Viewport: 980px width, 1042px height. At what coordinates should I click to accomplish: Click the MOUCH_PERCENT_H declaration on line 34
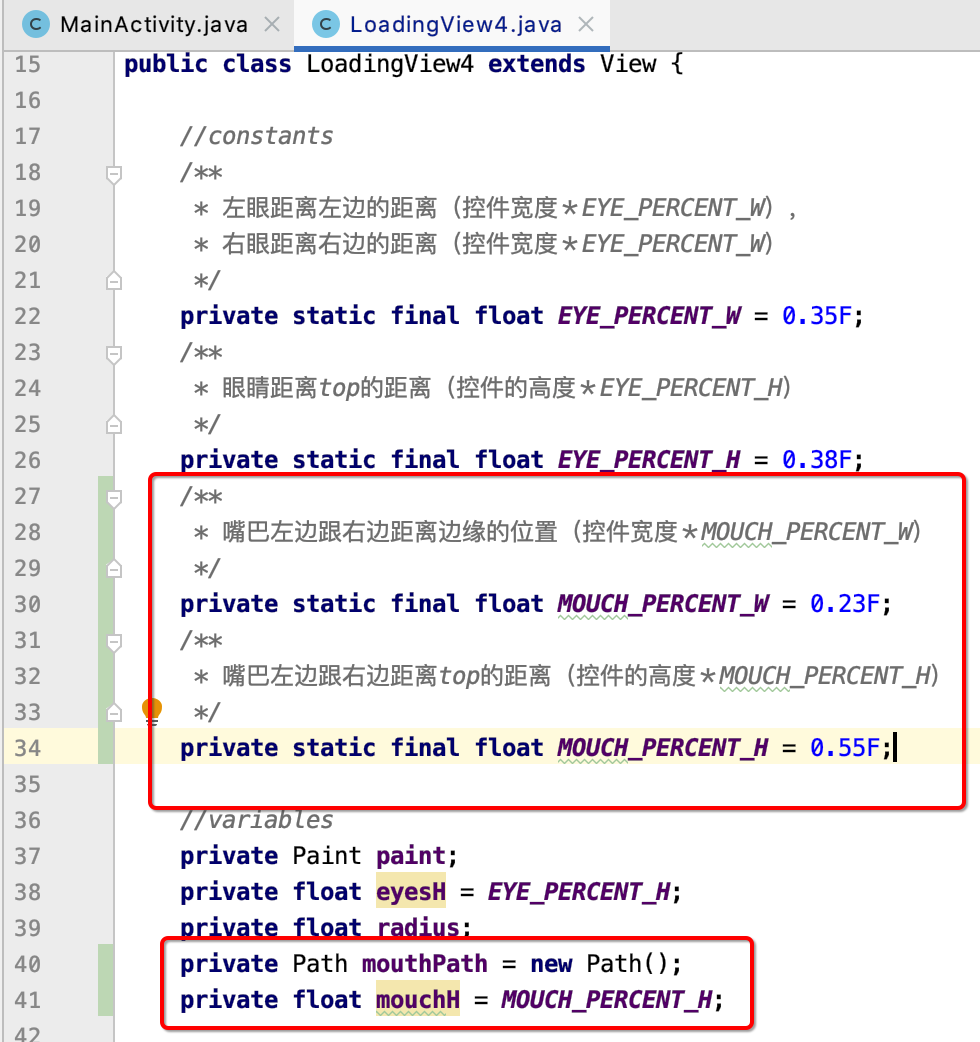click(663, 748)
